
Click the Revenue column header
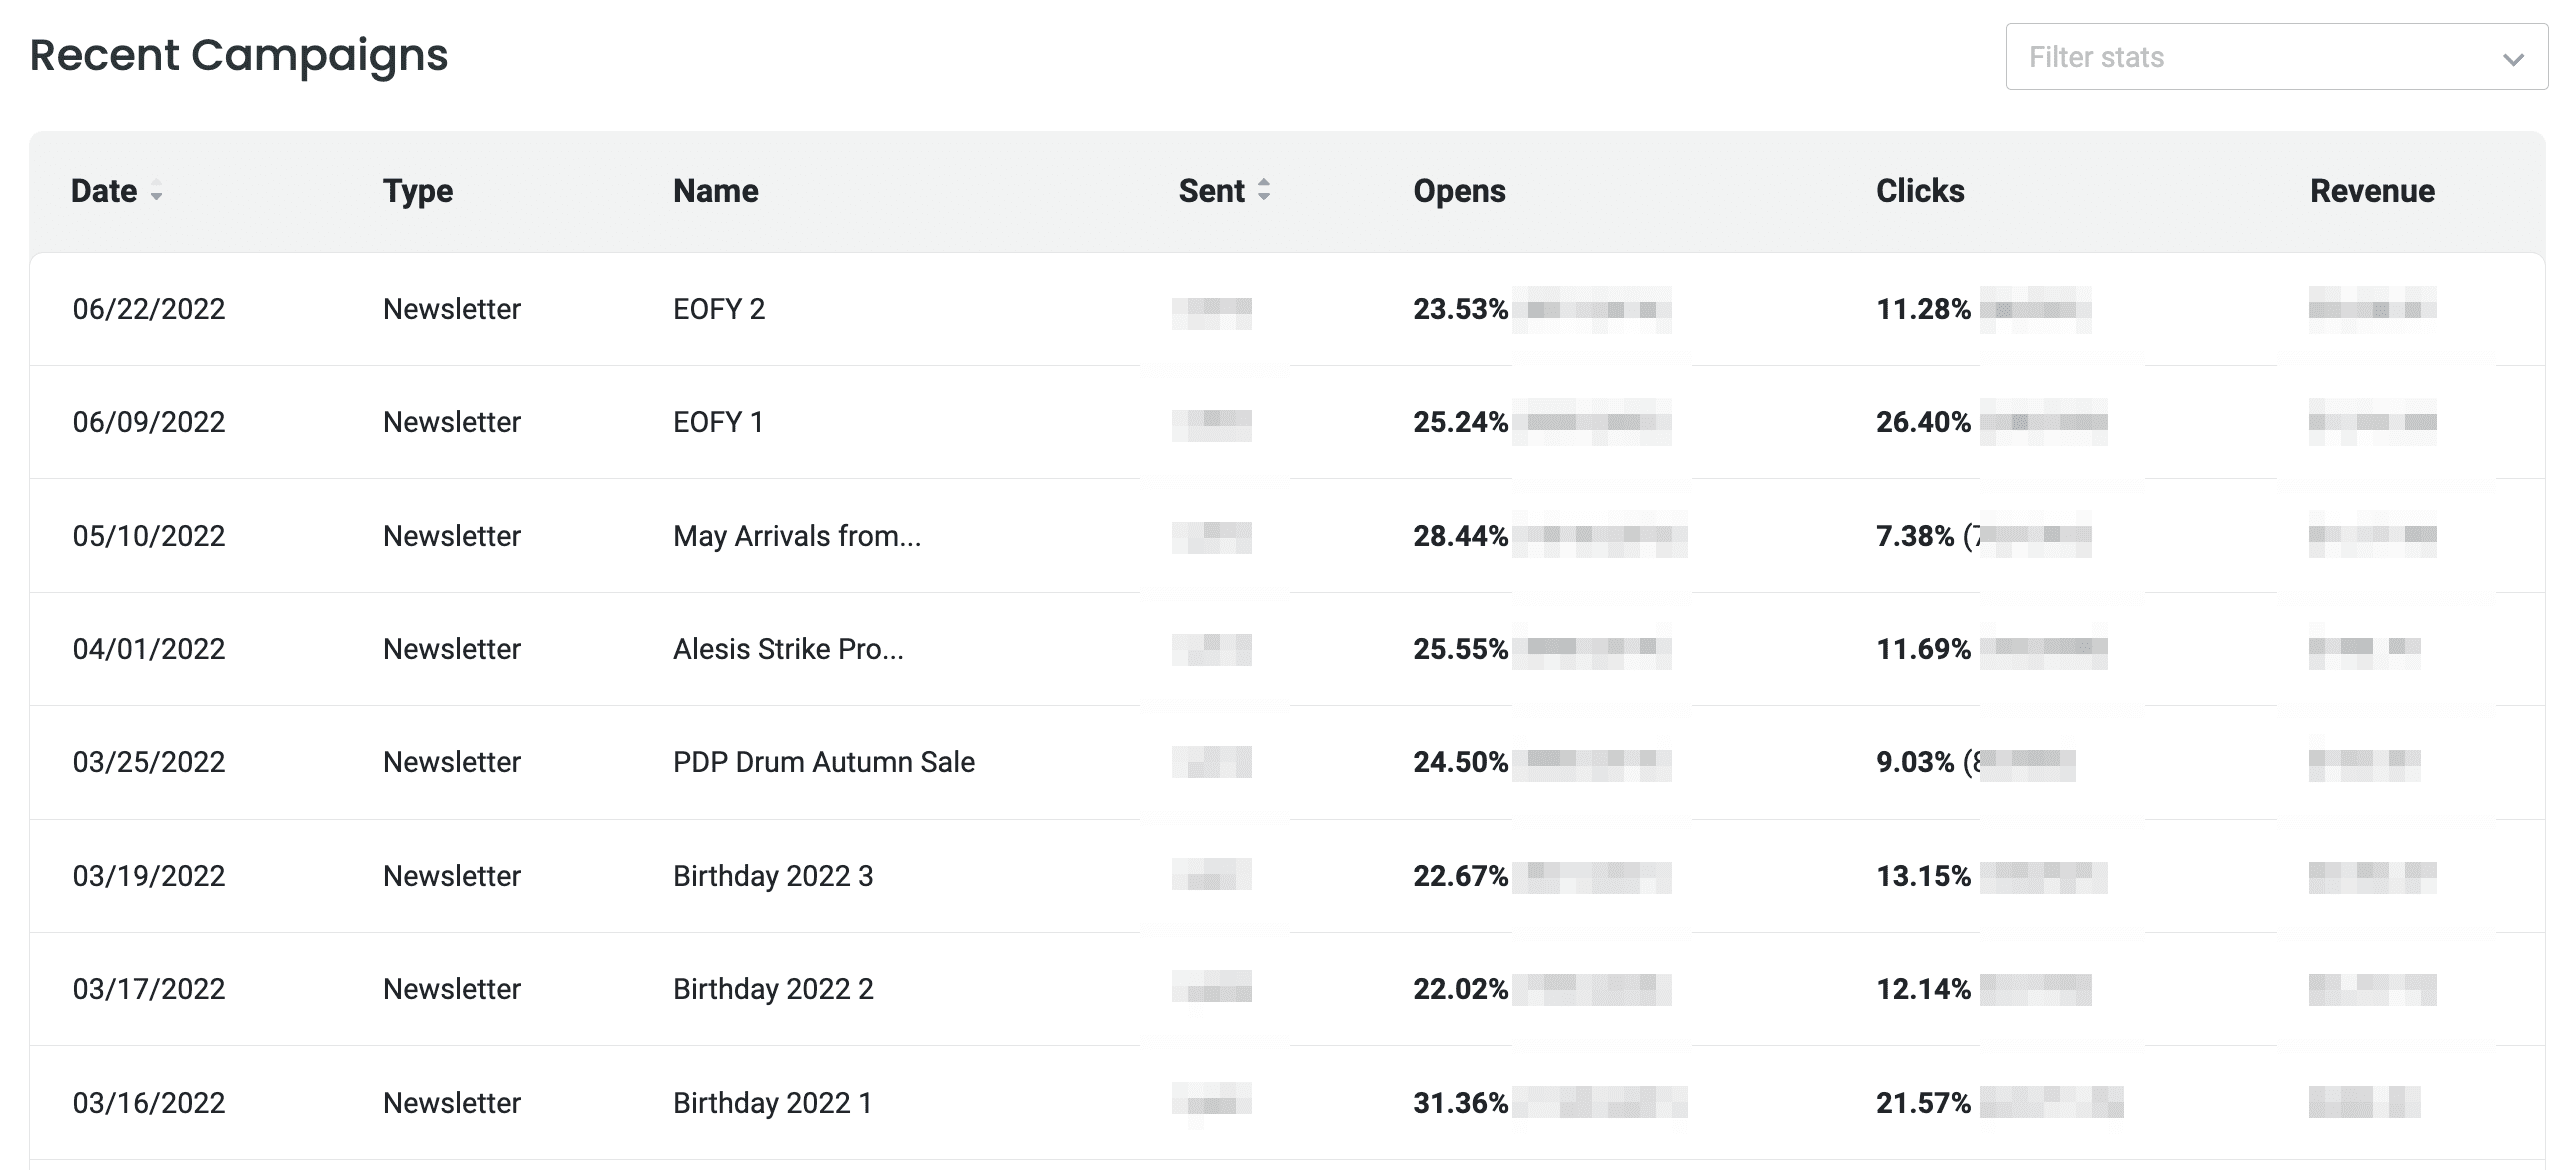(2371, 191)
